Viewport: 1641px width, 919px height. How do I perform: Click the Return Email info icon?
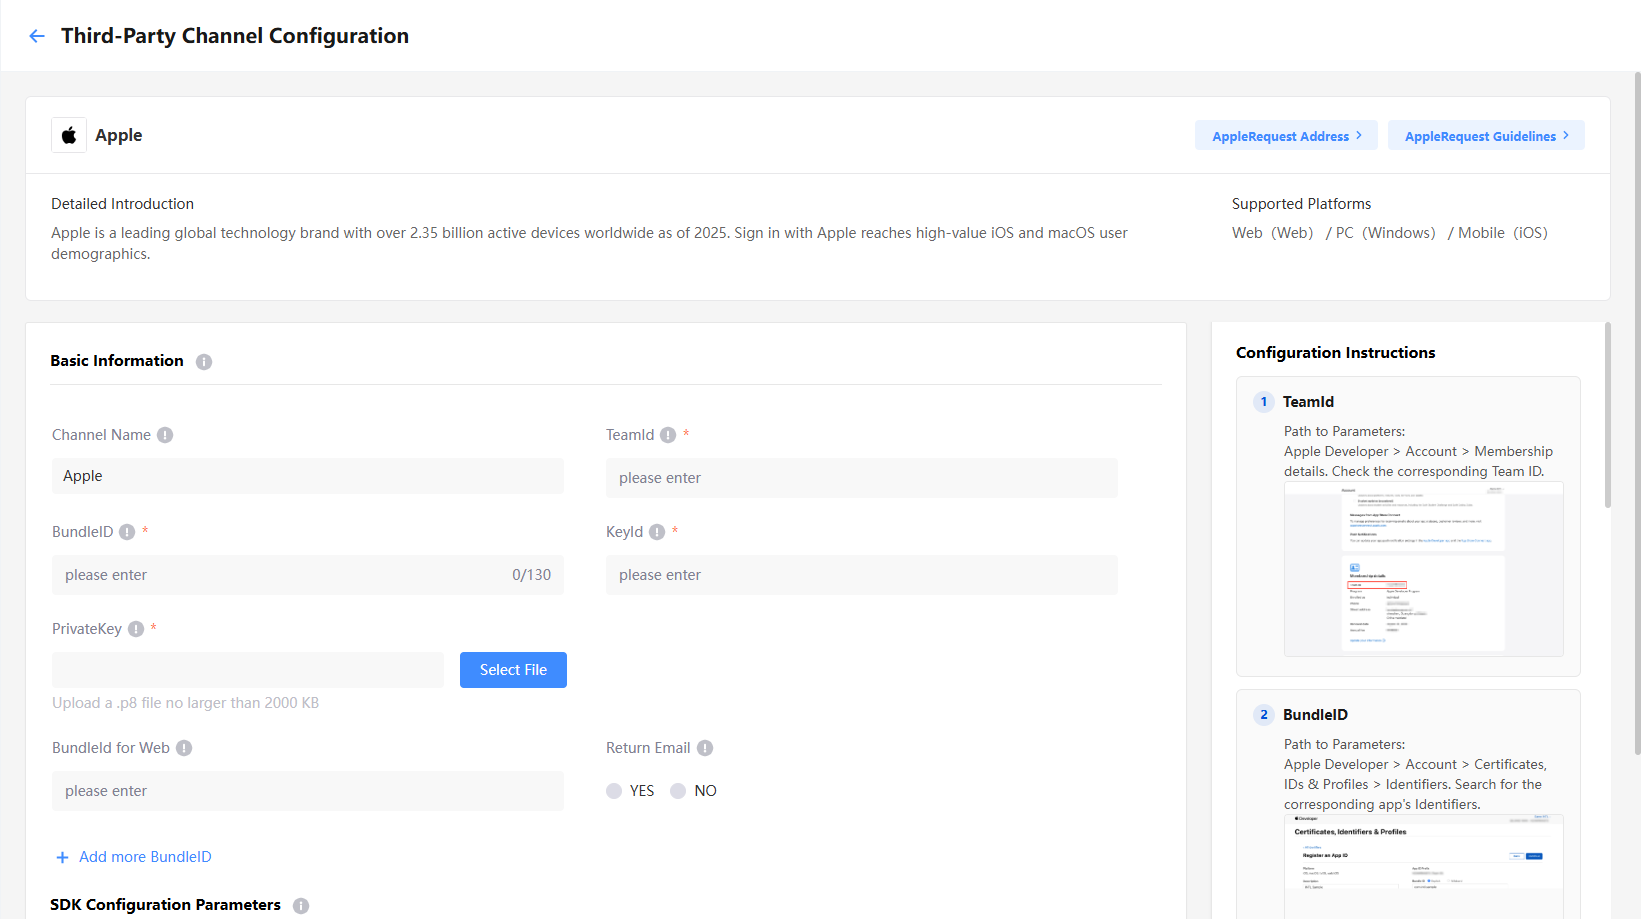[x=705, y=748]
